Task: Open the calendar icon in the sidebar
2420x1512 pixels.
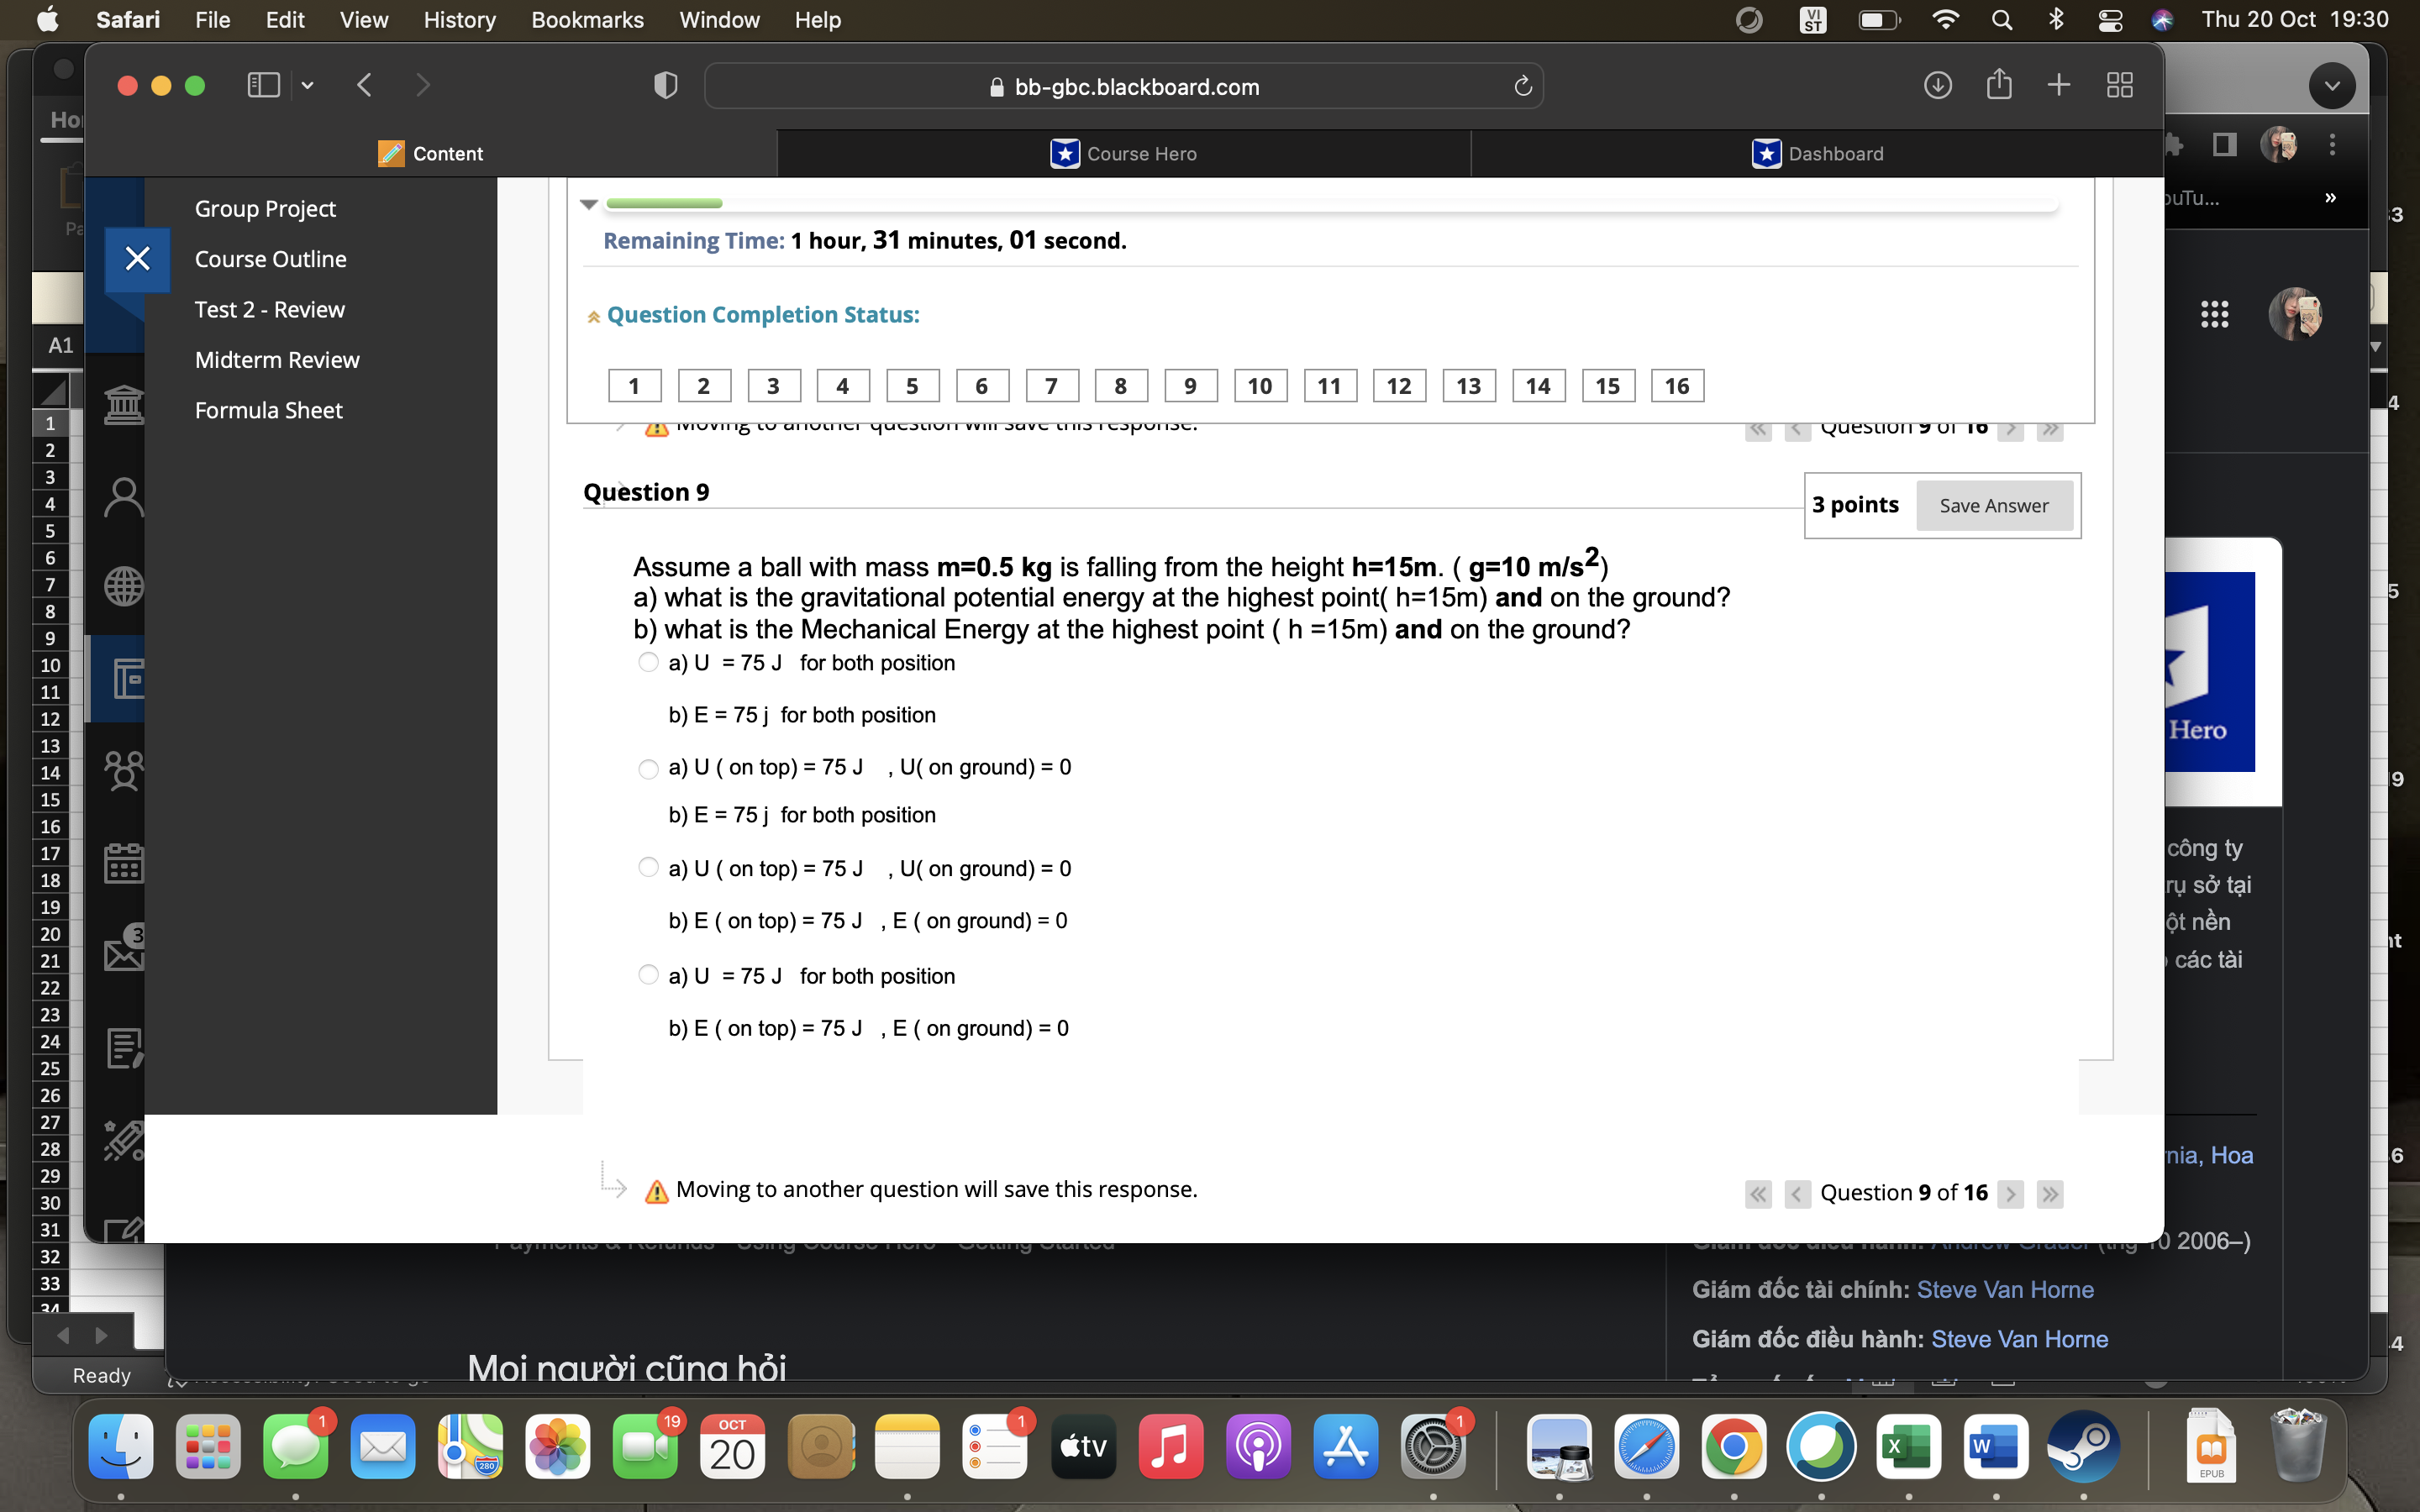Action: pos(124,862)
